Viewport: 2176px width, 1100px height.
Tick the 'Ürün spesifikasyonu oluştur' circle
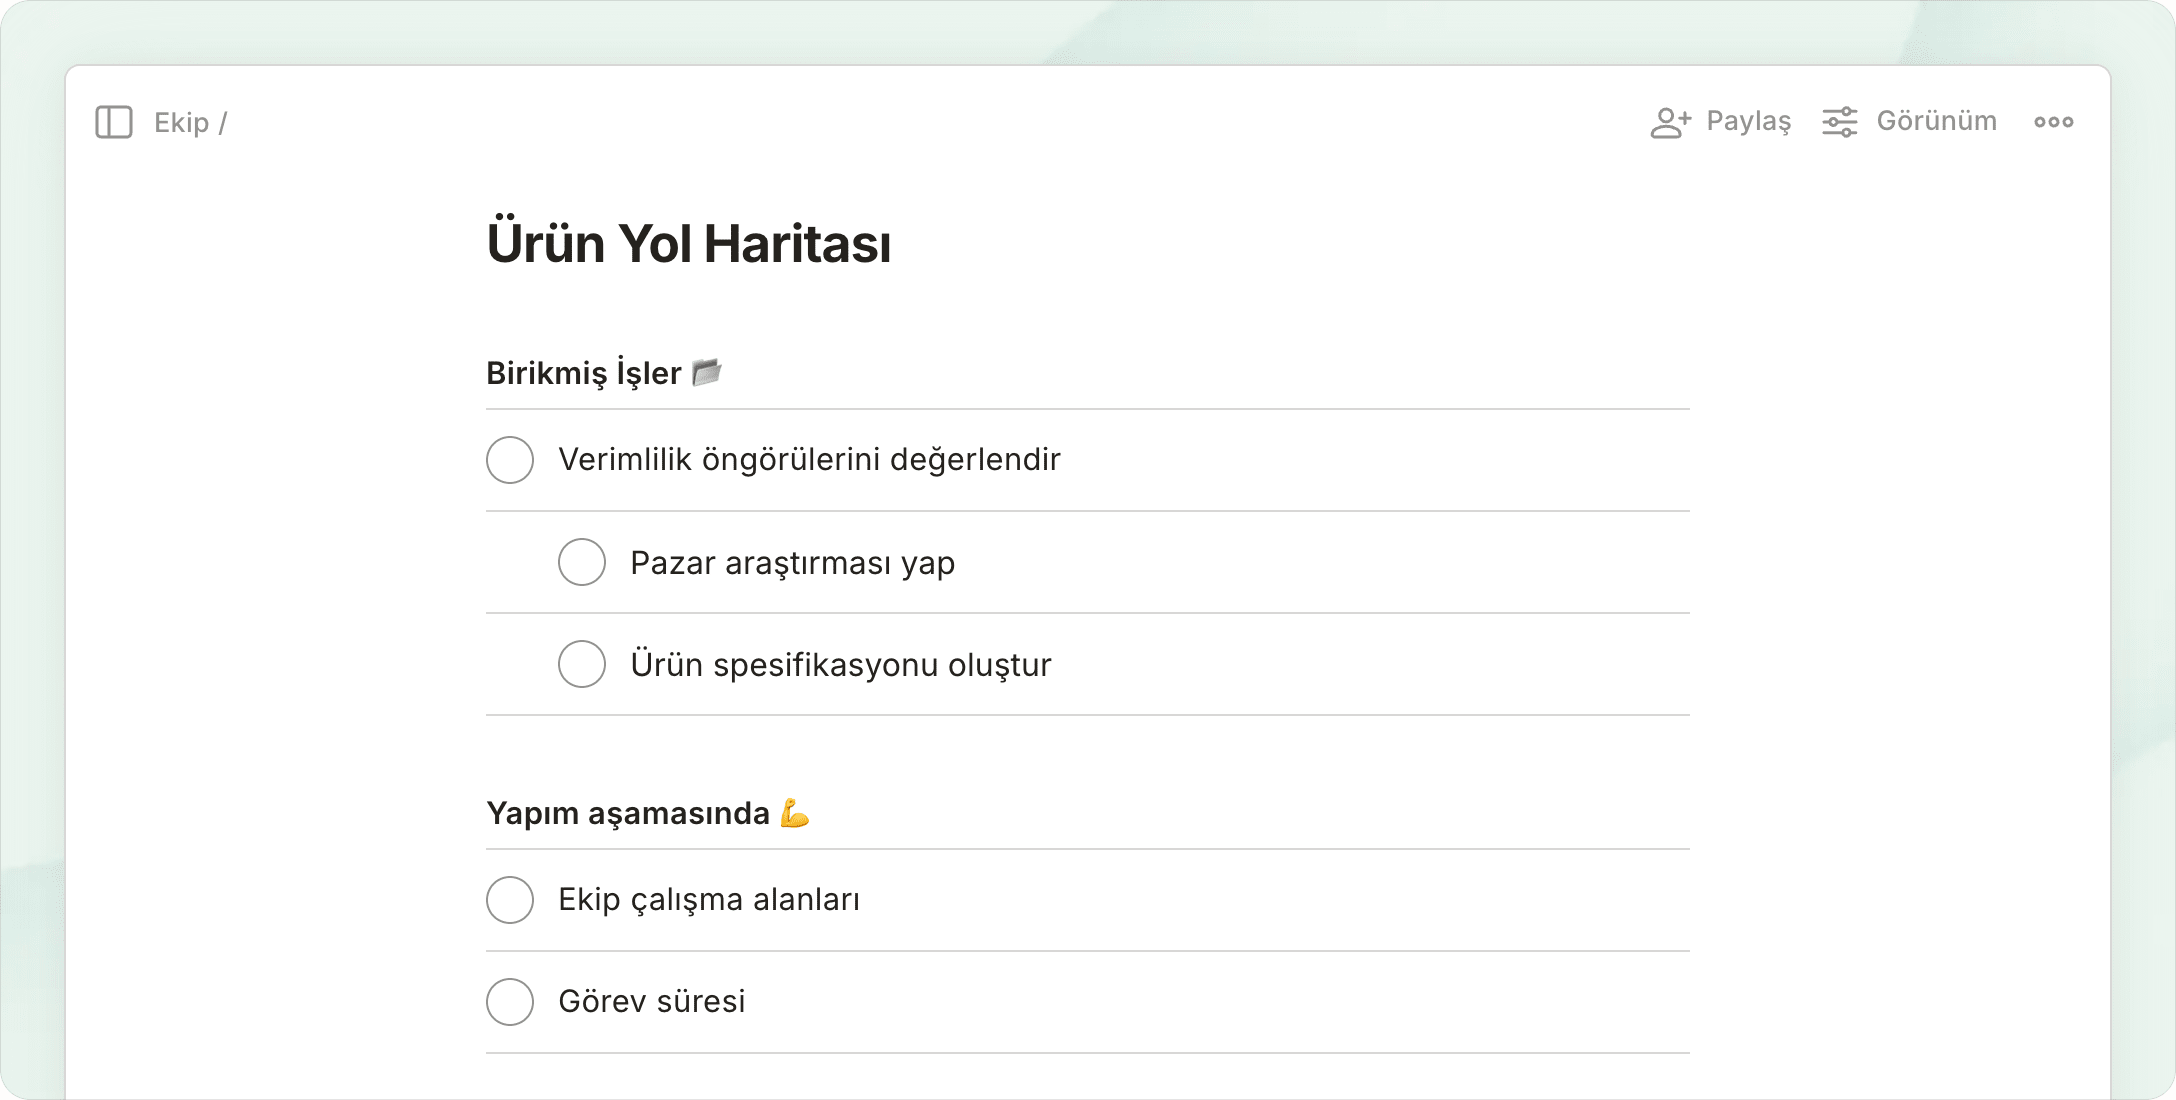pyautogui.click(x=582, y=664)
